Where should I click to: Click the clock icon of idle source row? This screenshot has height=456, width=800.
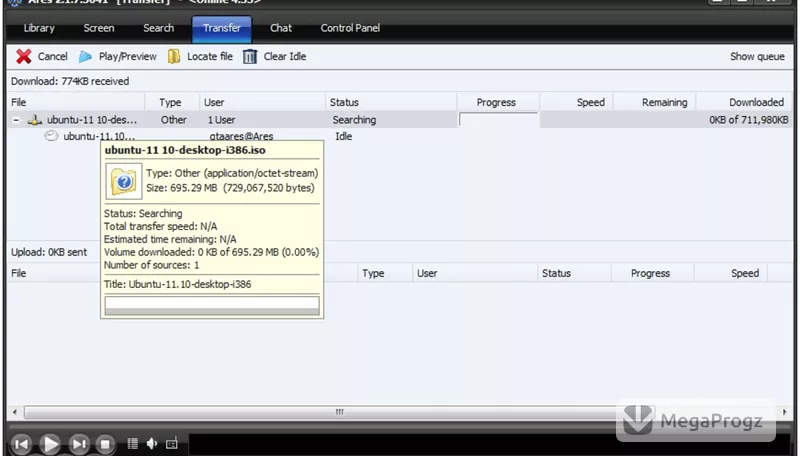[x=51, y=136]
